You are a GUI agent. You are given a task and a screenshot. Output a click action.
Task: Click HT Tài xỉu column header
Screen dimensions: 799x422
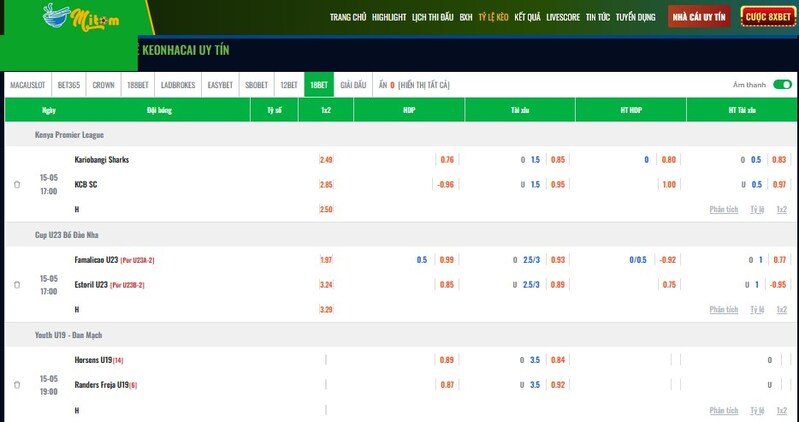742,110
